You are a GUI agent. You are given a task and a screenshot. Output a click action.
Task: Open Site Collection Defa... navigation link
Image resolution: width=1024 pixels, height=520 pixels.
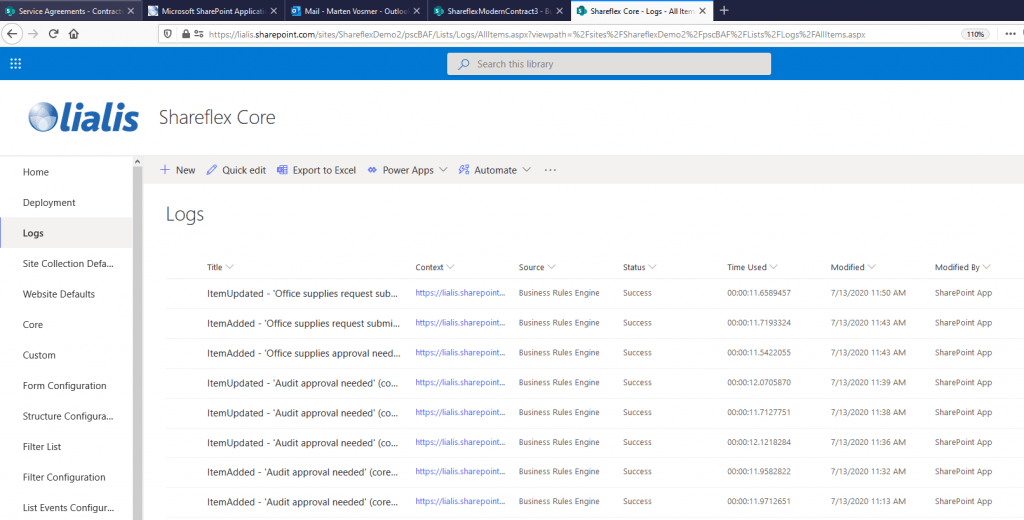point(66,263)
